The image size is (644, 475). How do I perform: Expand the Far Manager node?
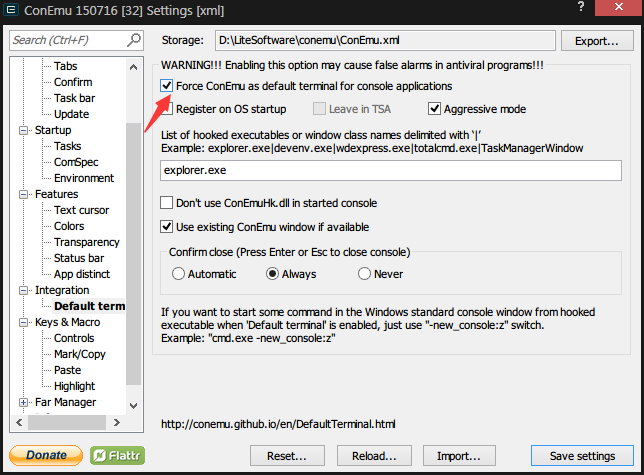pos(23,403)
